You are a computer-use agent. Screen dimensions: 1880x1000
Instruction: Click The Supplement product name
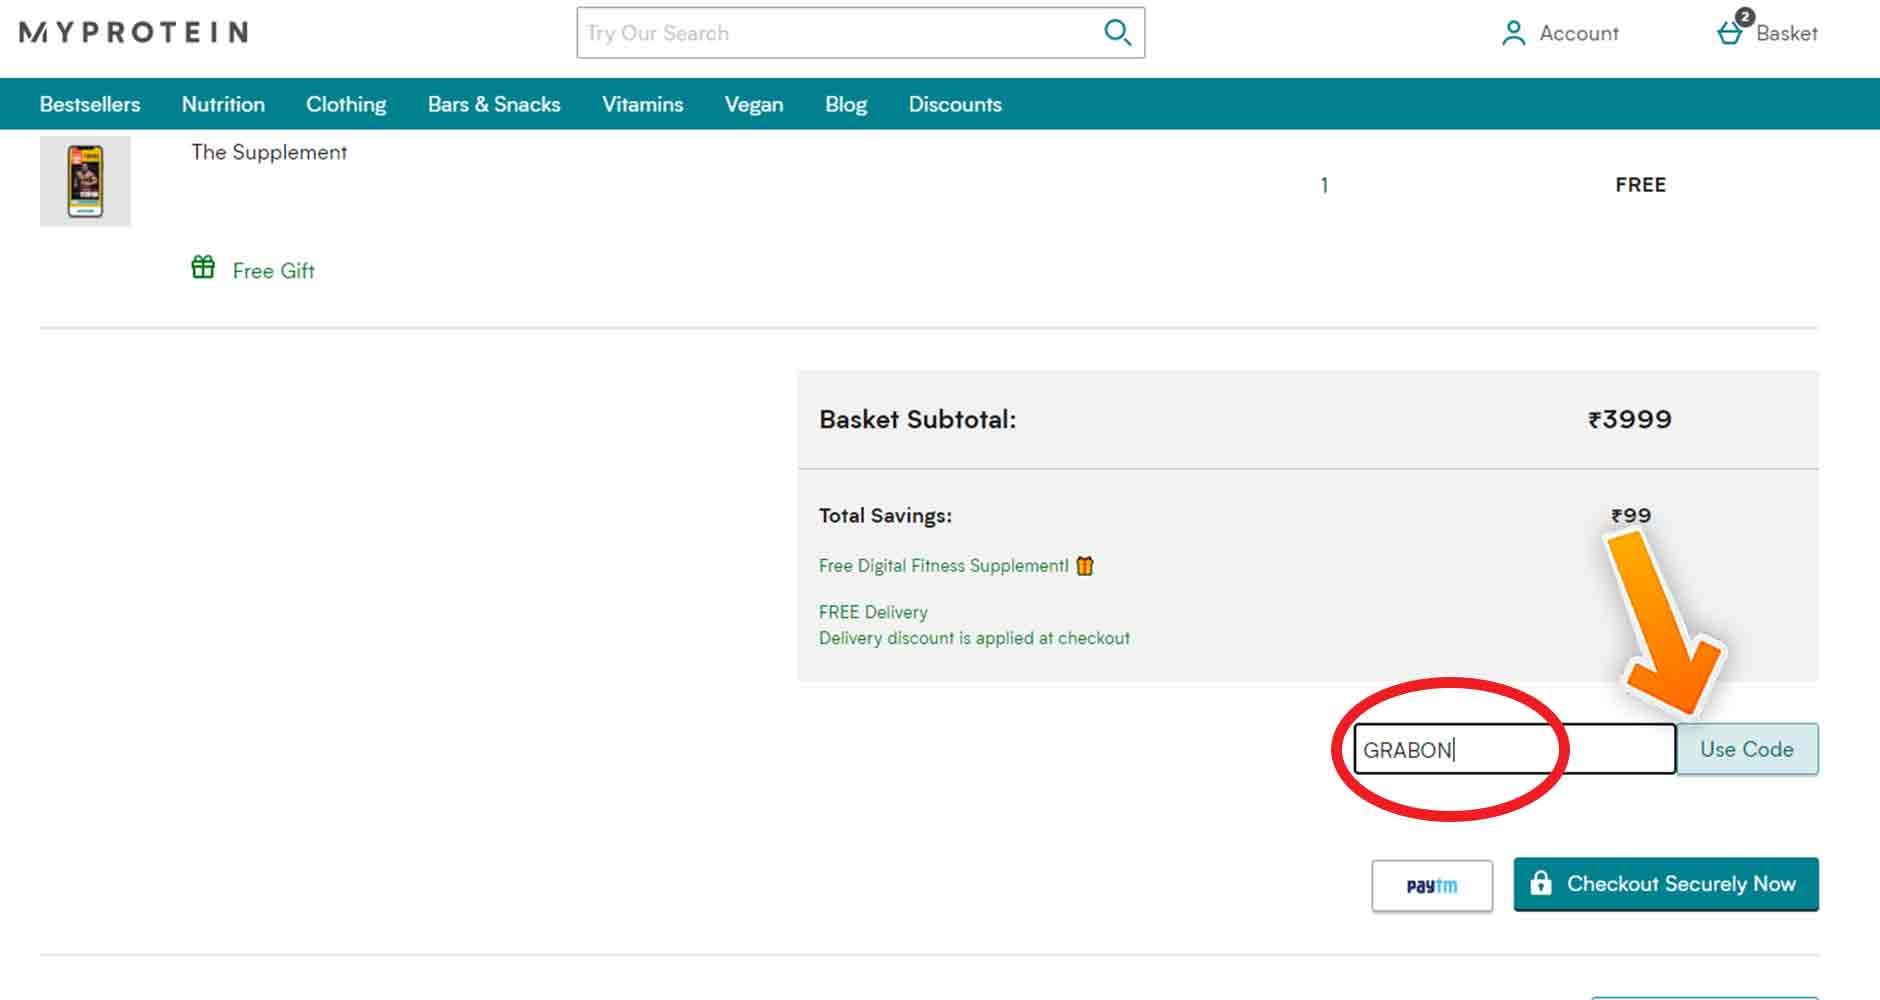coord(269,152)
